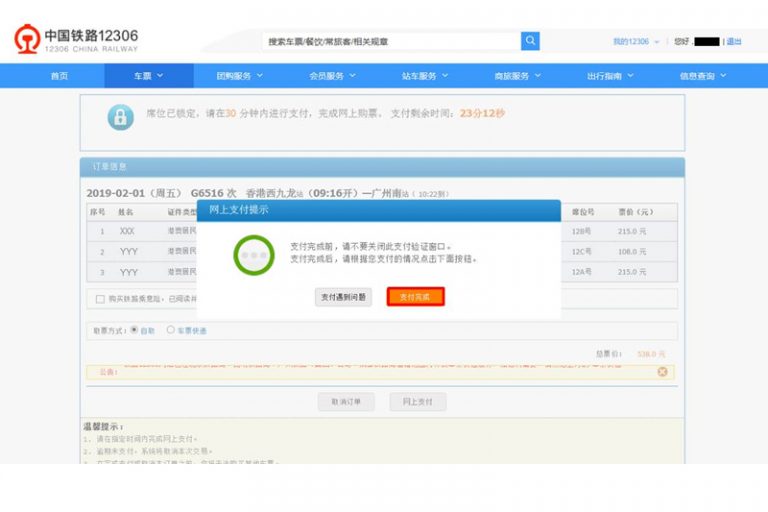Open the 出行指南 menu
The width and height of the screenshot is (768, 512).
point(610,76)
